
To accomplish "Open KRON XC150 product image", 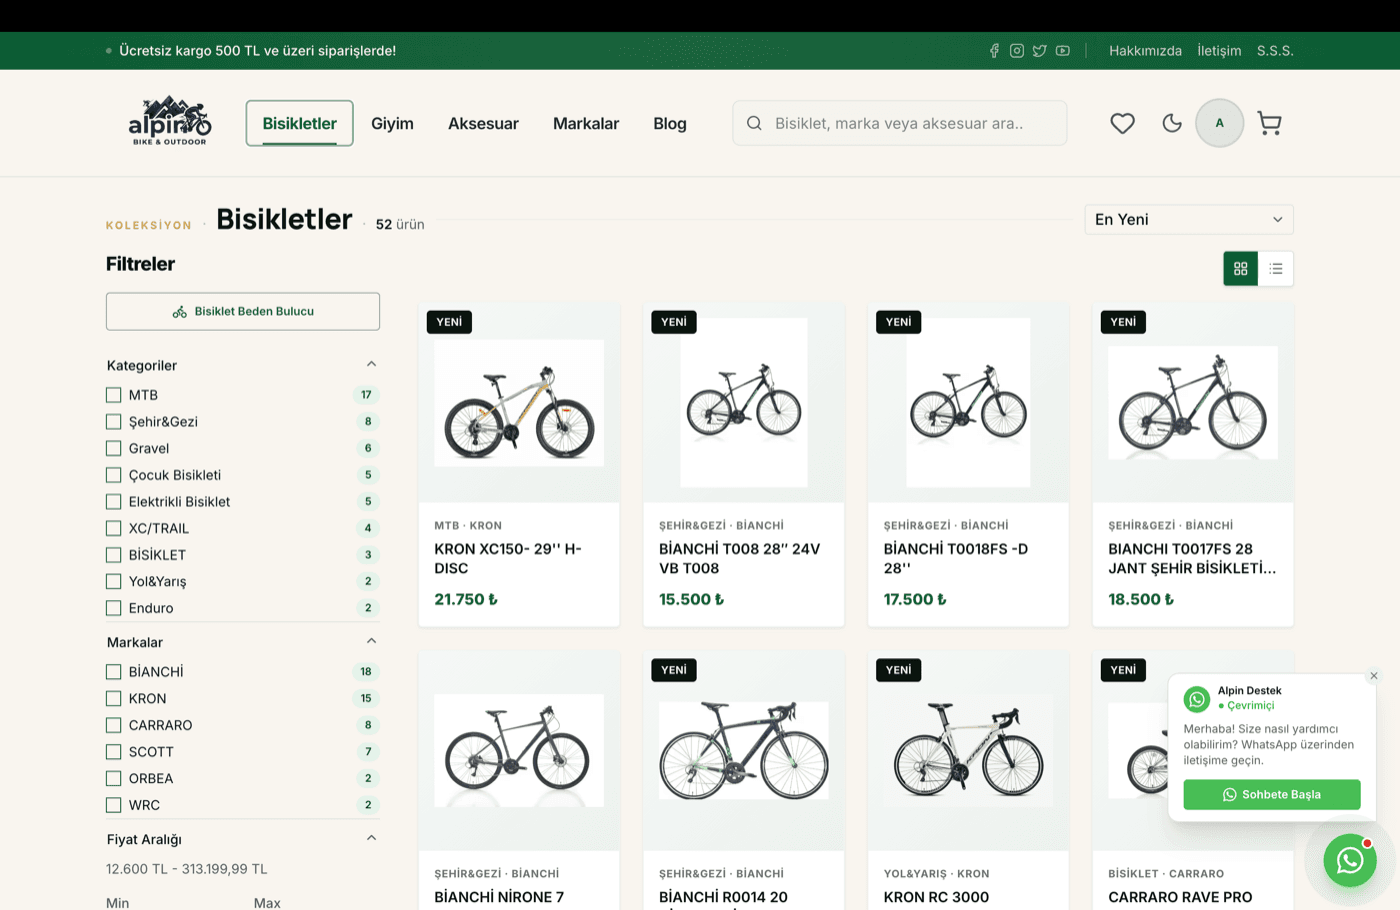I will coord(519,403).
